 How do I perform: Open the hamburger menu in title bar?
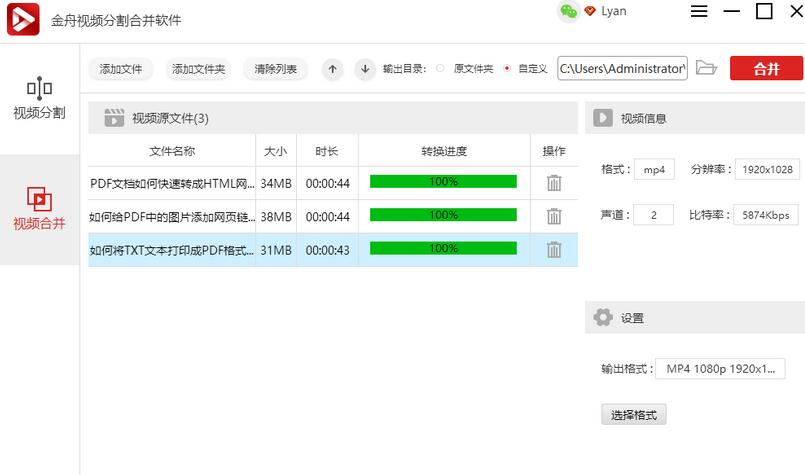click(x=699, y=11)
